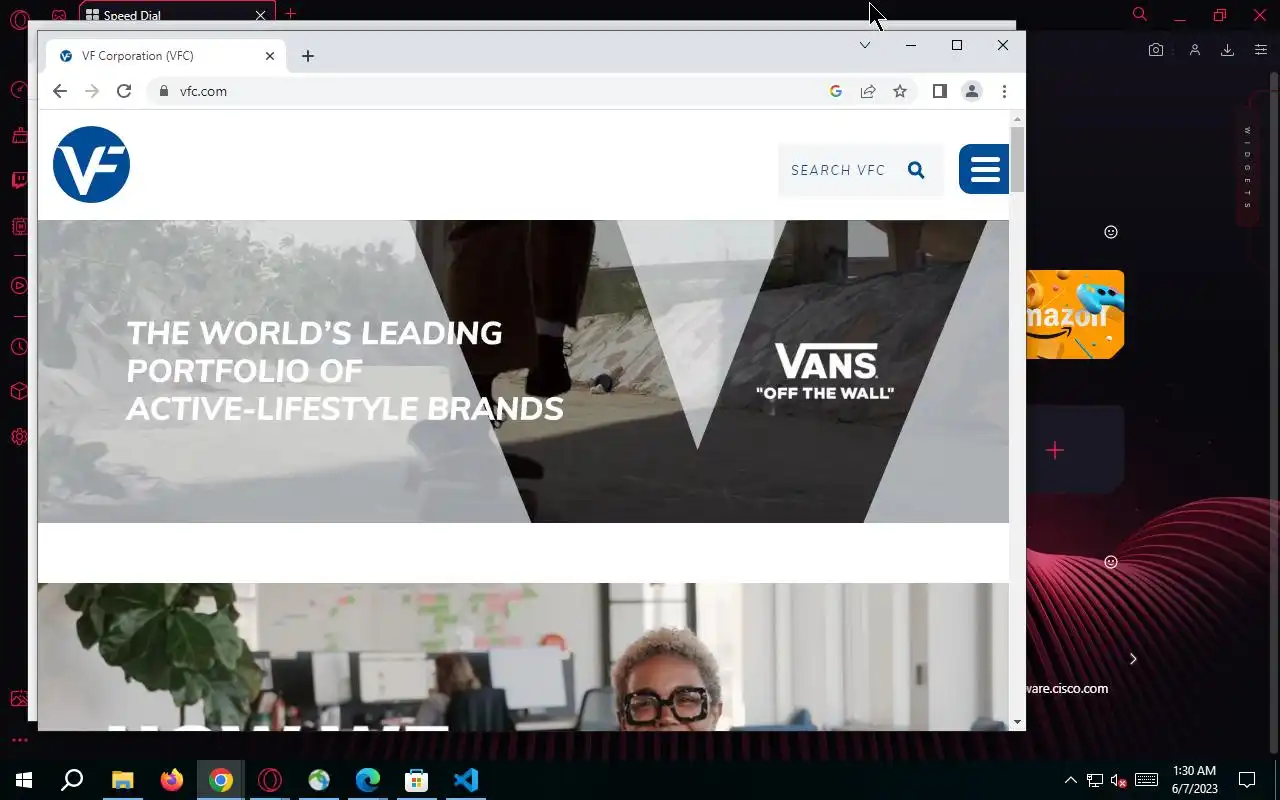
Task: Open Settings gear in Opera sidebar
Action: (x=19, y=437)
